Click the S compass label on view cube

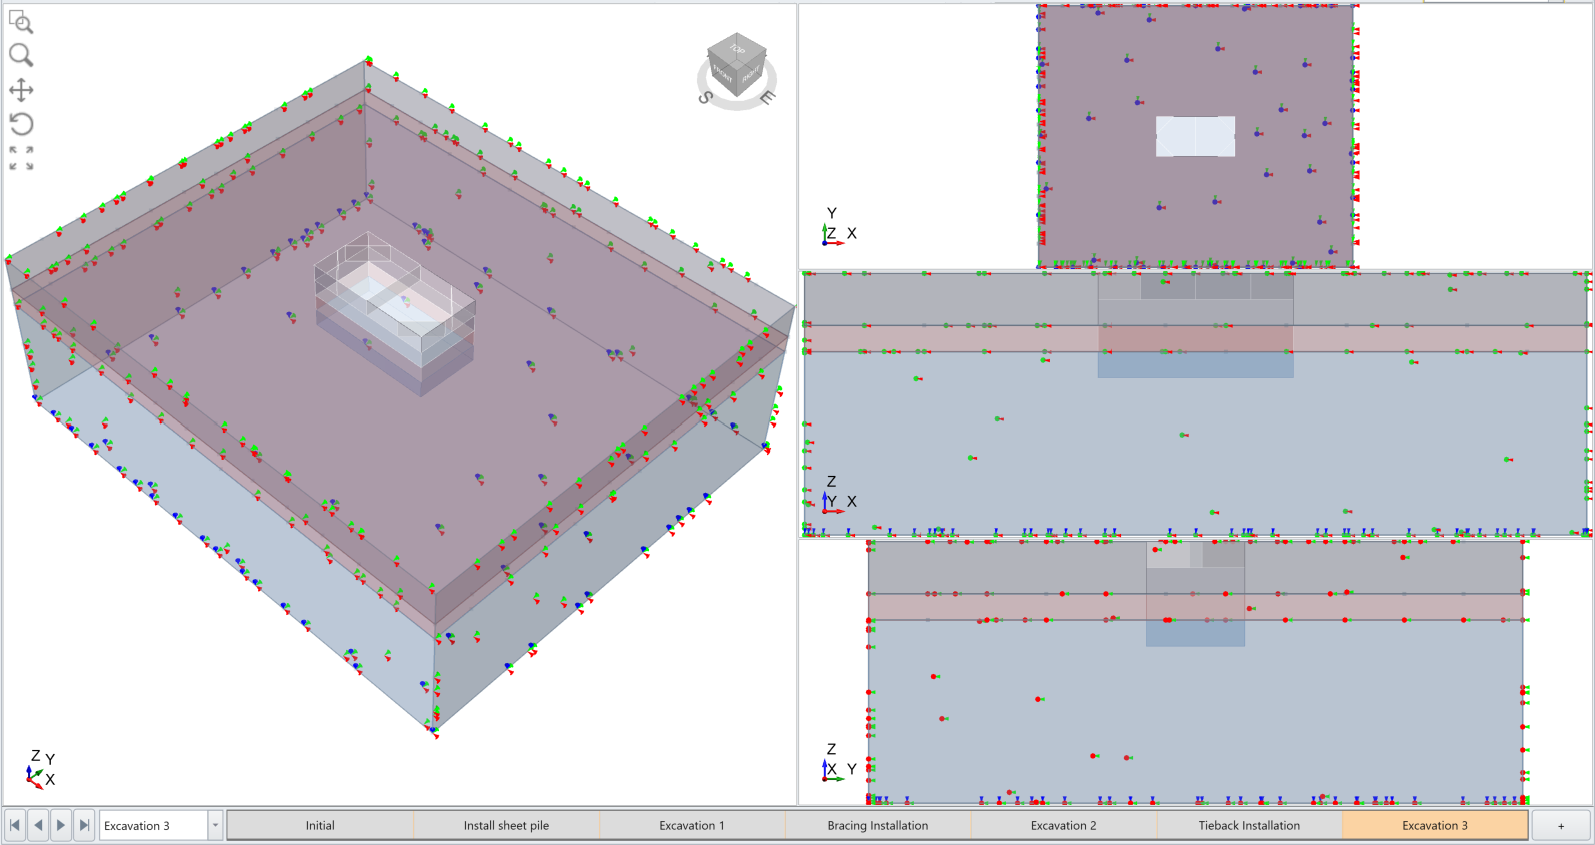click(x=705, y=97)
